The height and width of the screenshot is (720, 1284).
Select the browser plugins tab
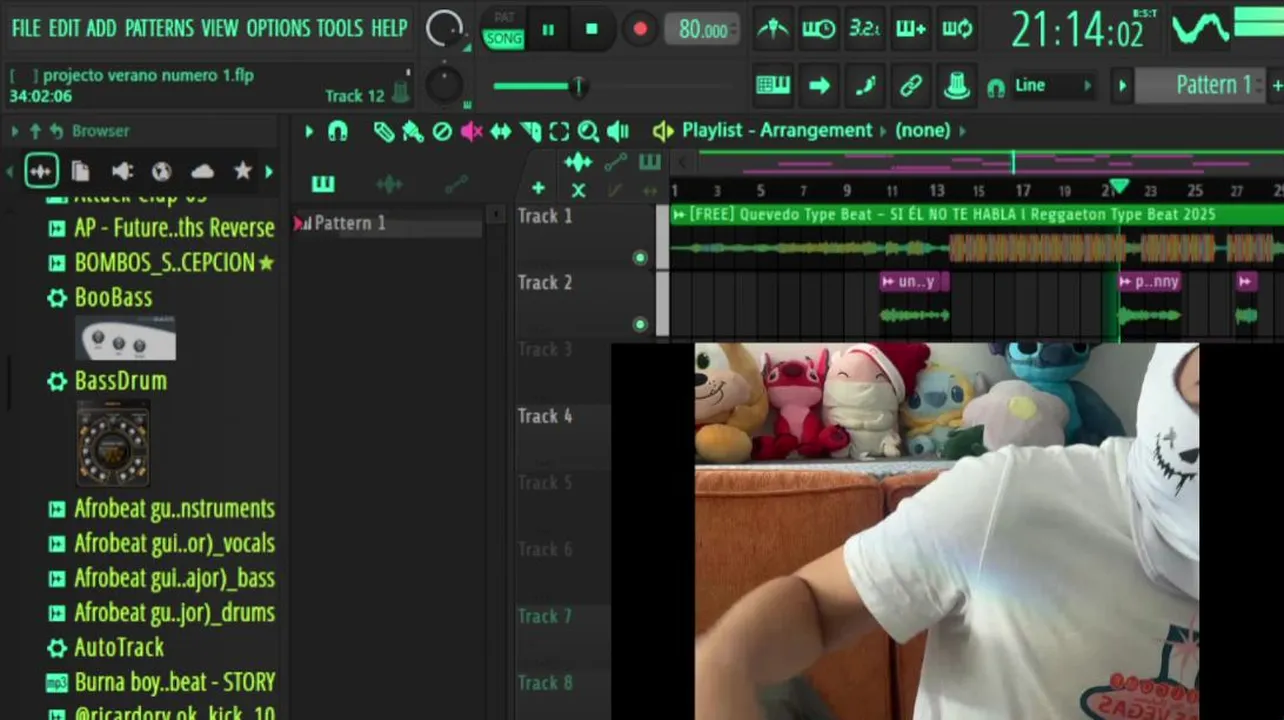122,171
